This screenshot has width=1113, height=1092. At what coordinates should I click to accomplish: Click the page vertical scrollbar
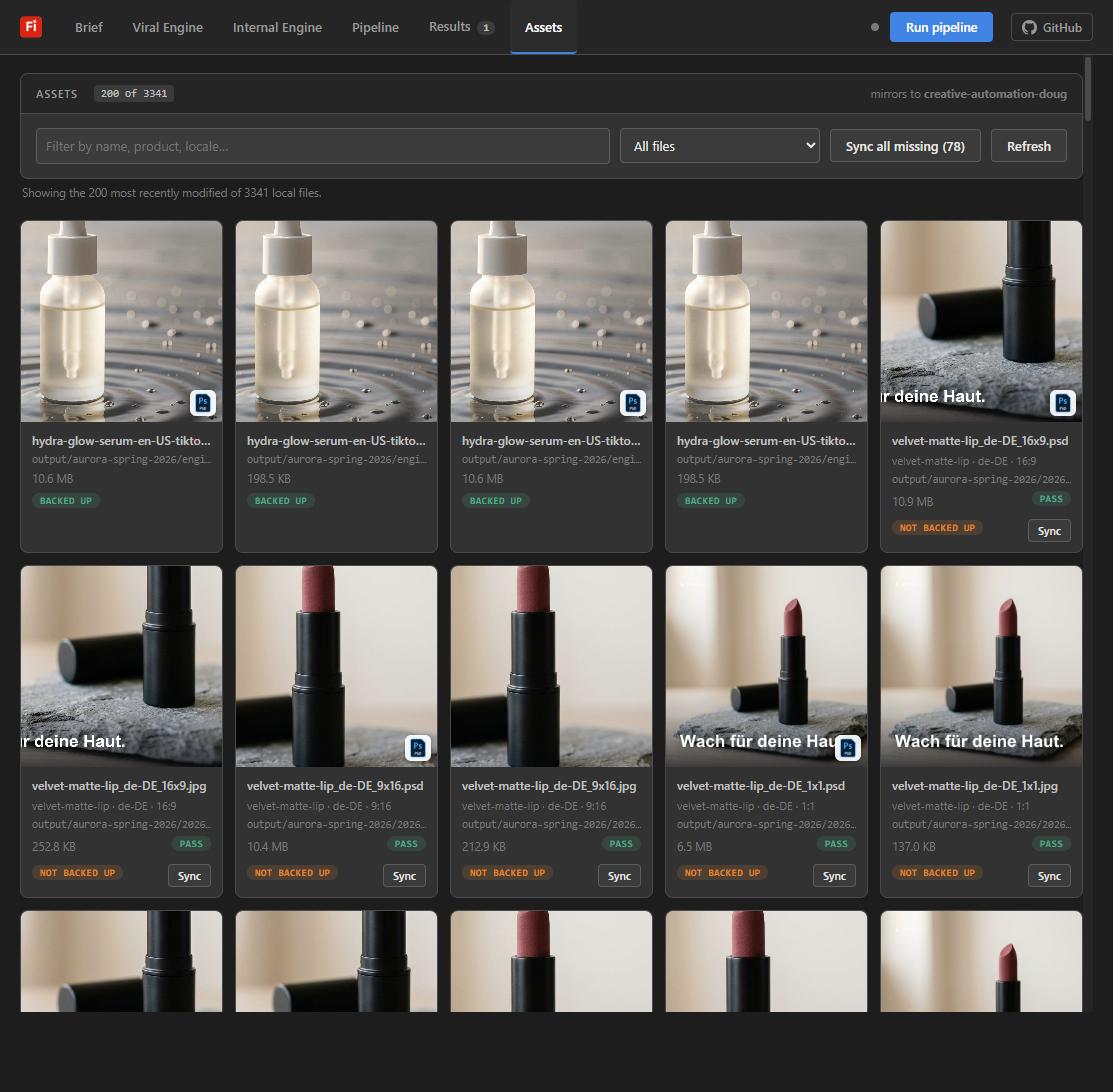[x=1087, y=89]
